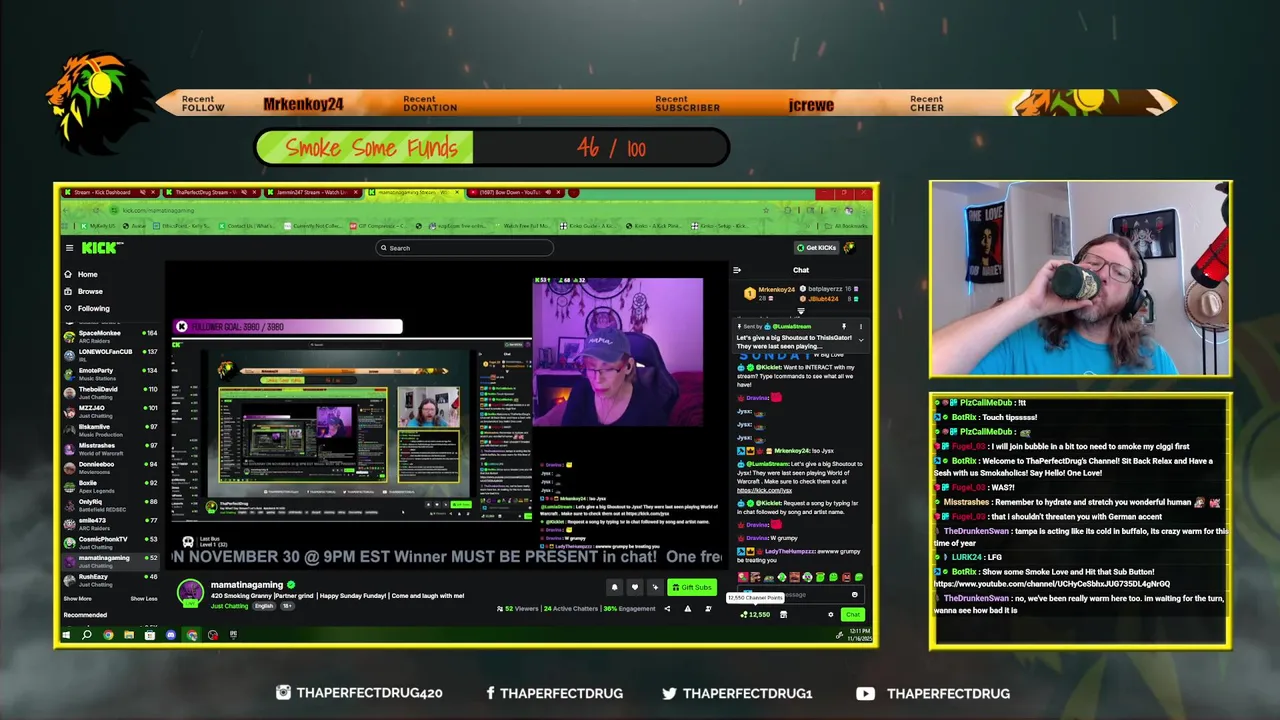The width and height of the screenshot is (1280, 720).
Task: Open the profile avatar next to Get KICKs
Action: (x=850, y=248)
